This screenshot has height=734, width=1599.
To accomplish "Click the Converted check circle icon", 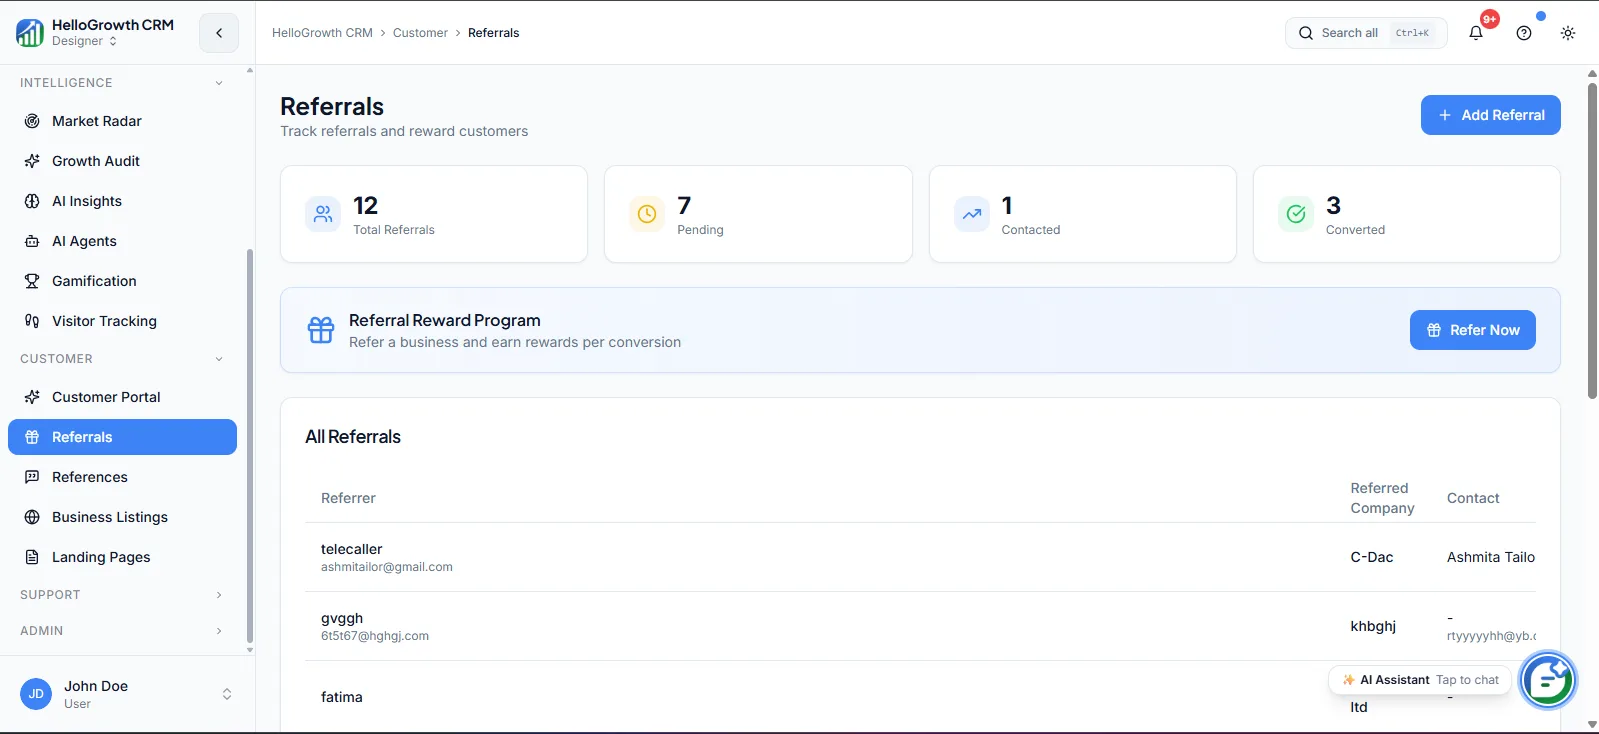I will pos(1296,214).
